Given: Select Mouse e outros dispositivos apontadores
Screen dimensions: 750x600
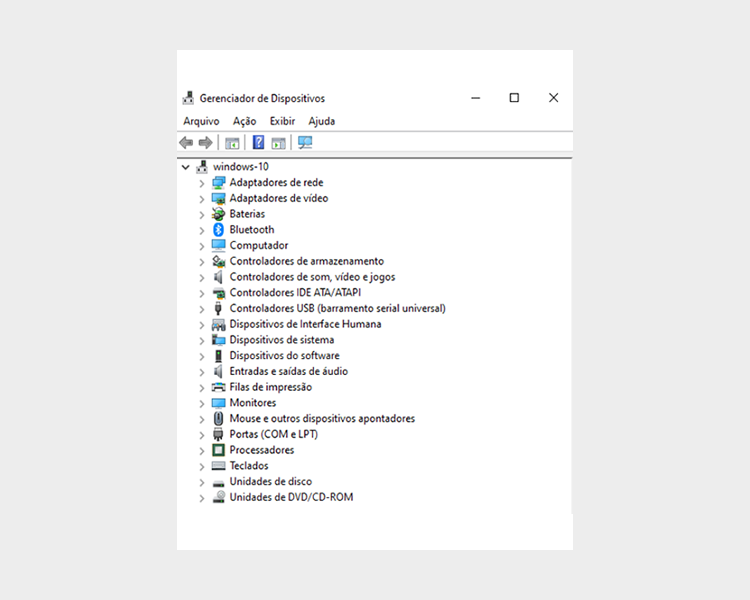Looking at the screenshot, I should click(321, 419).
